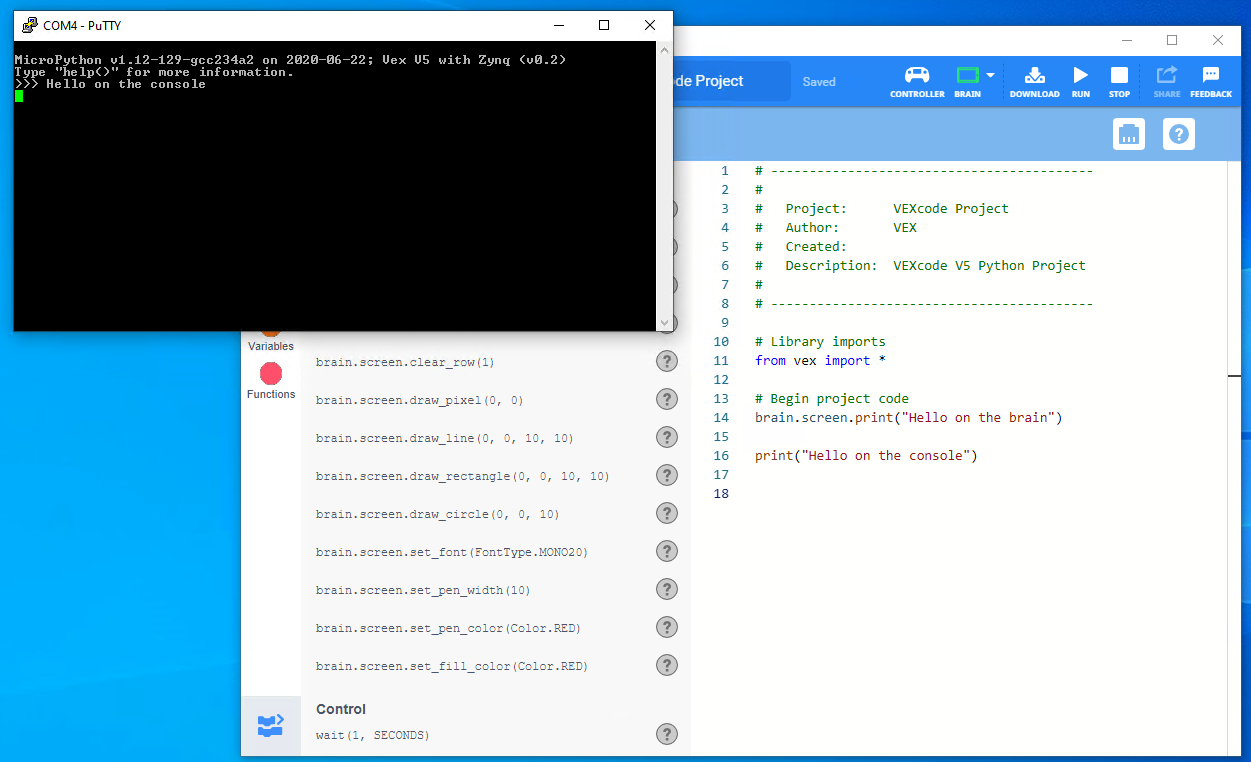
Task: Click inside the PuTTY terminal at cursor
Action: (19, 96)
